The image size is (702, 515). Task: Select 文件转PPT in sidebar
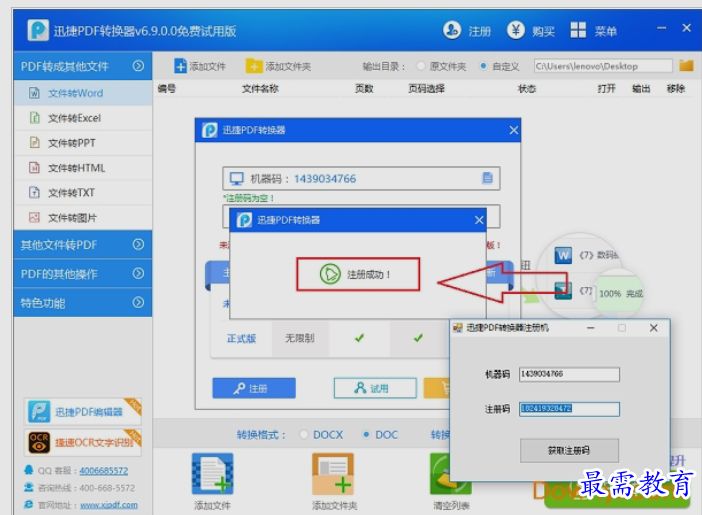[x=83, y=143]
